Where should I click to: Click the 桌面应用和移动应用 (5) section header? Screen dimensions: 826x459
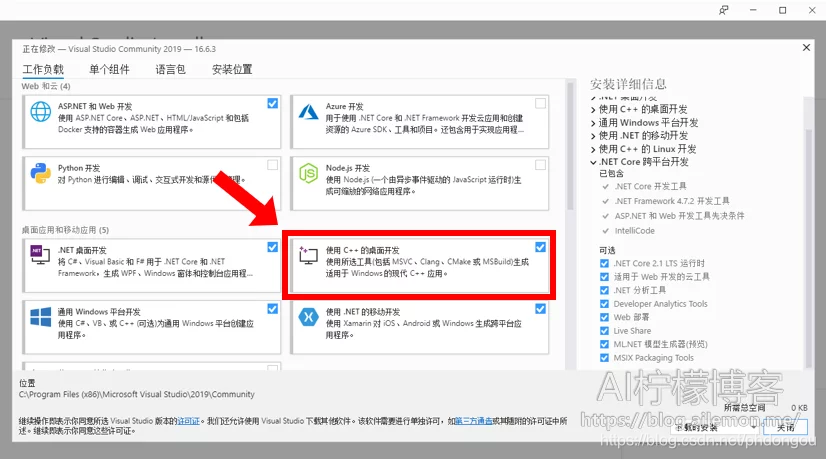(65, 230)
